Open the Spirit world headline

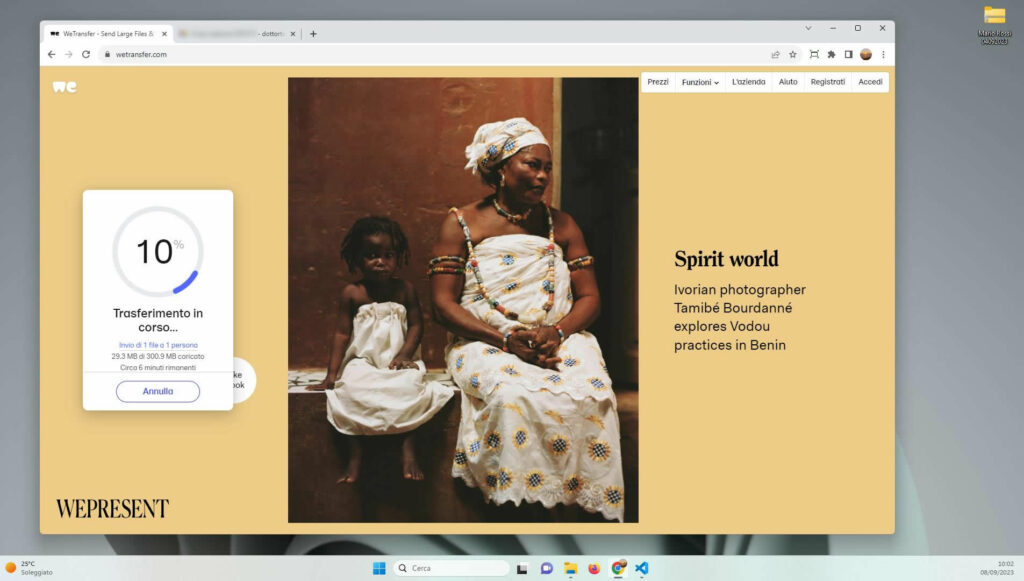[x=726, y=259]
